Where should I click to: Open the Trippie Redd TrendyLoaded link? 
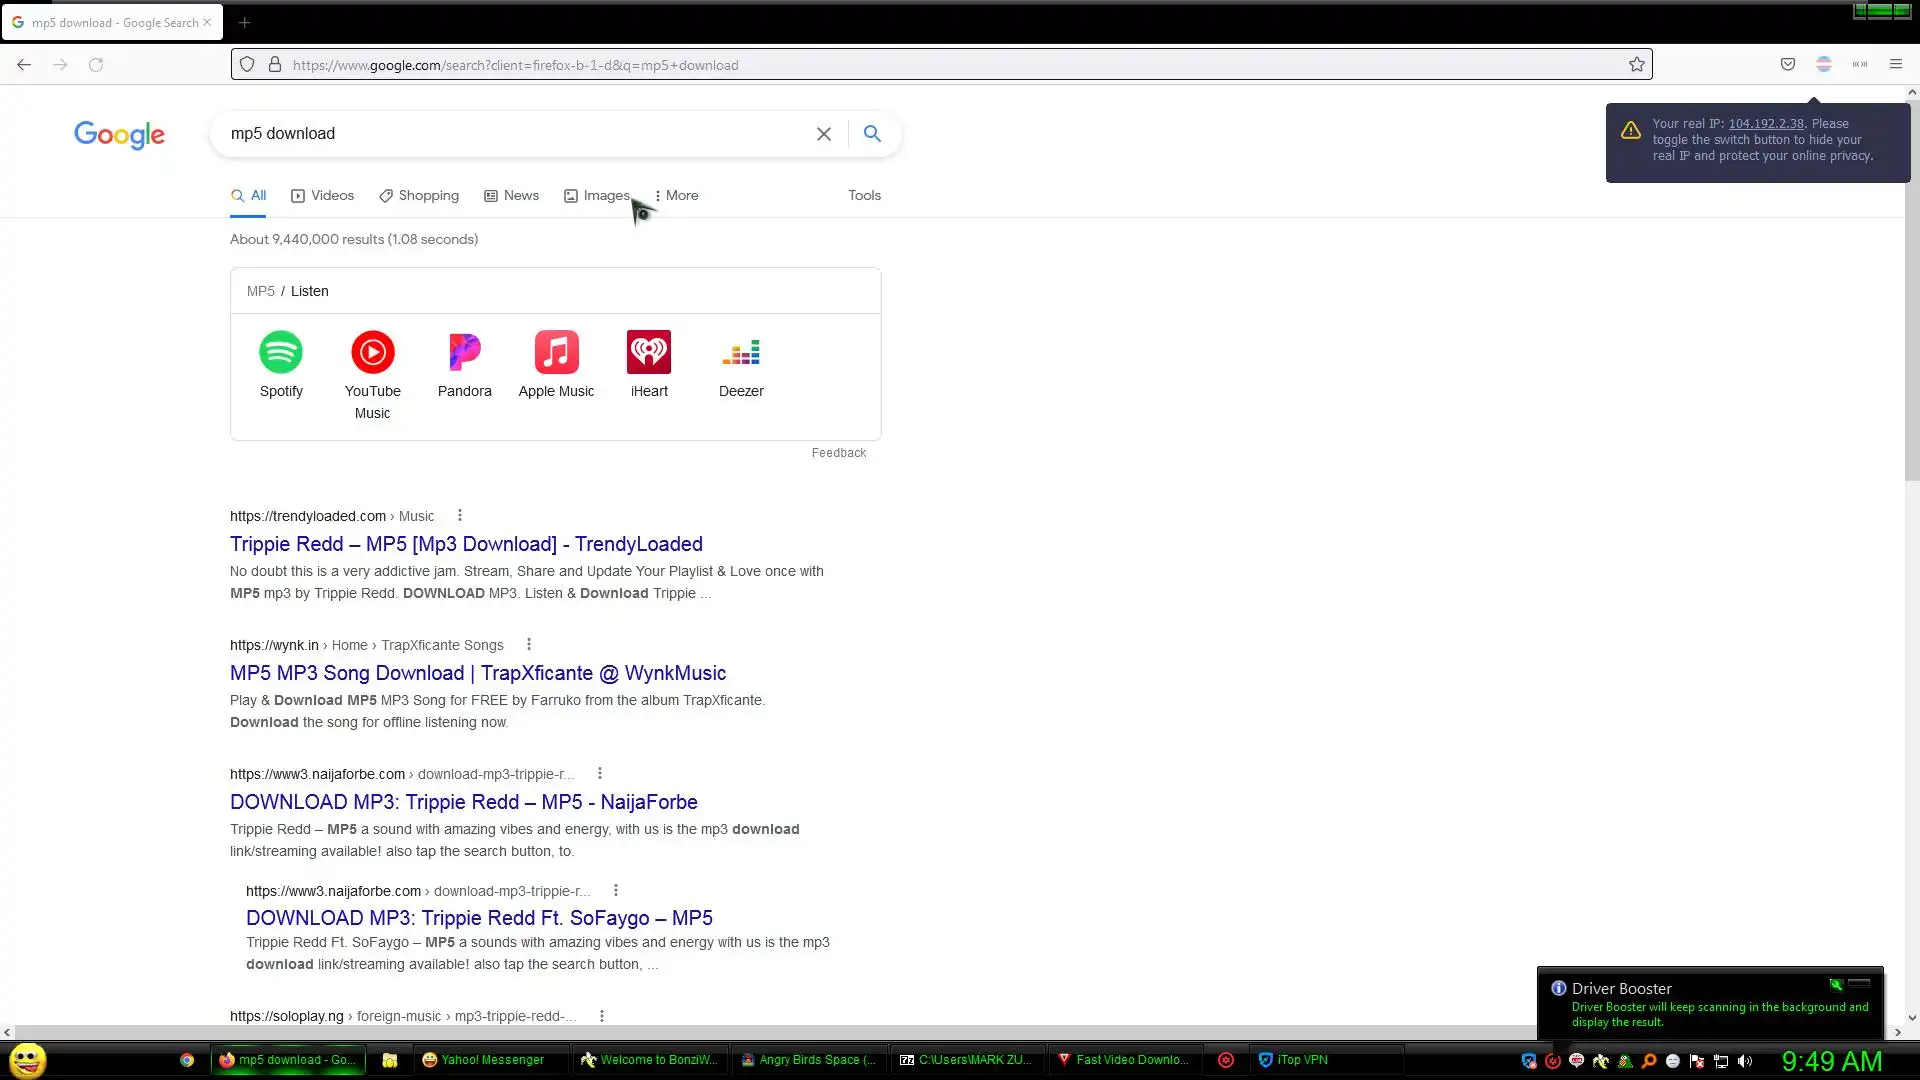tap(466, 544)
